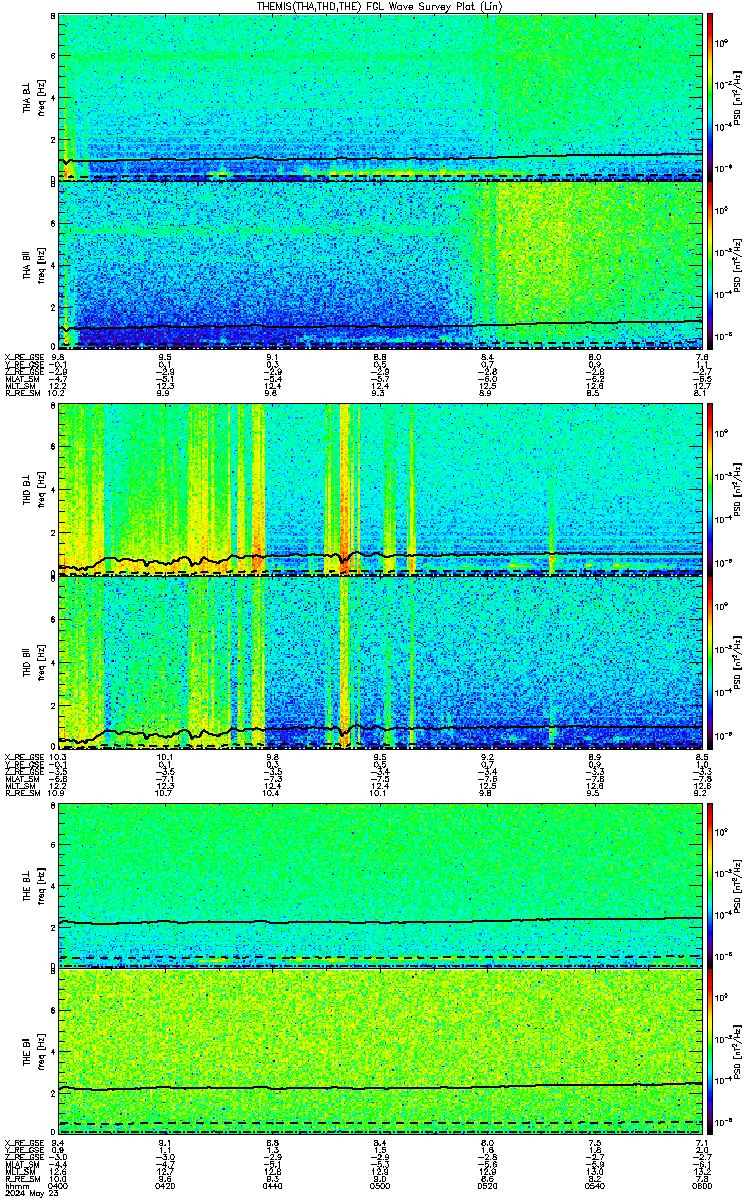750x1200 pixels.
Task: Click the '0440' time tick label
Action: (273, 1185)
